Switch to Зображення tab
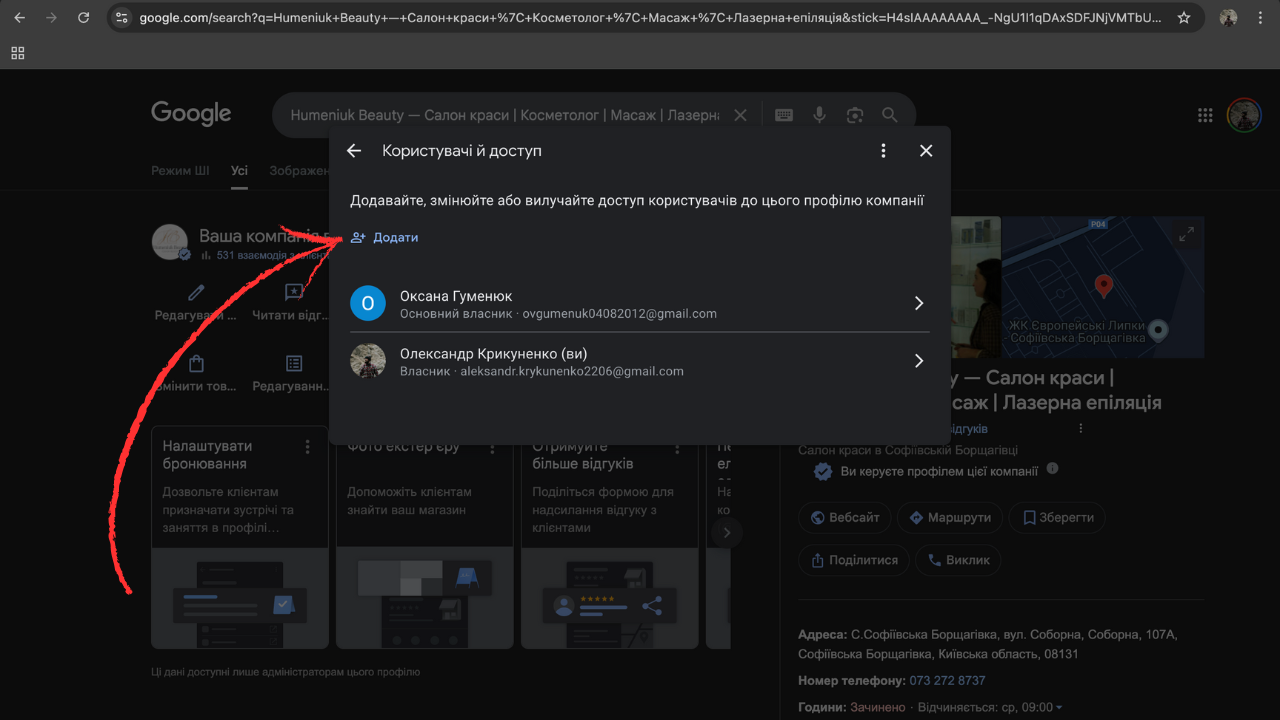The height and width of the screenshot is (720, 1280). [299, 171]
